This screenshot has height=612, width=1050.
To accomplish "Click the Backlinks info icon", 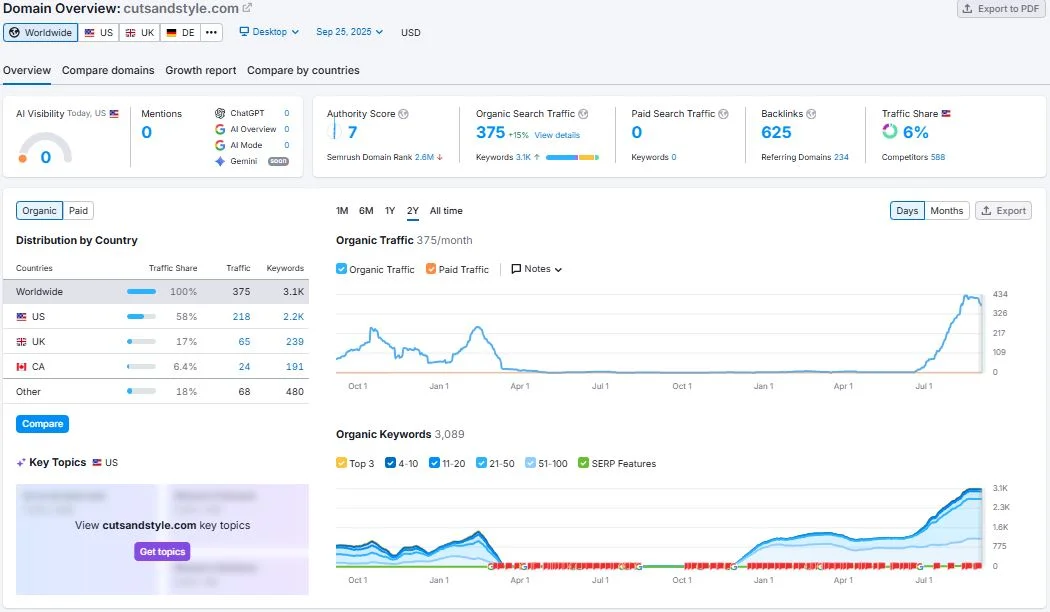I will point(811,114).
